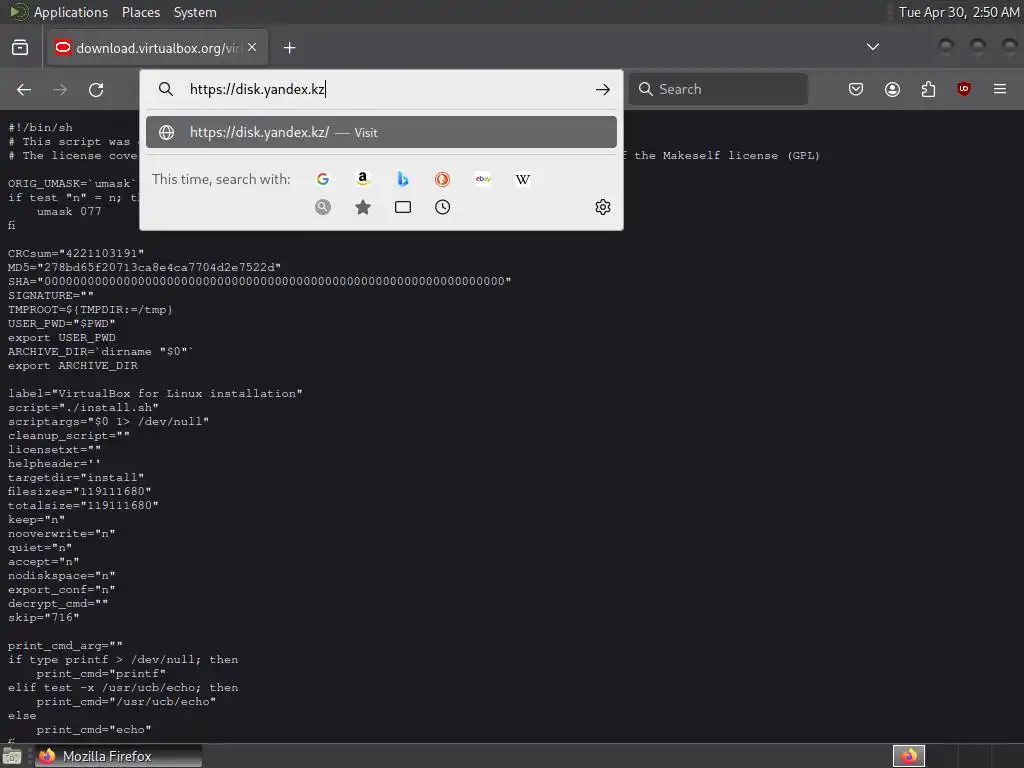Click the magnifier icon in address bar
The image size is (1024, 768).
pos(166,89)
